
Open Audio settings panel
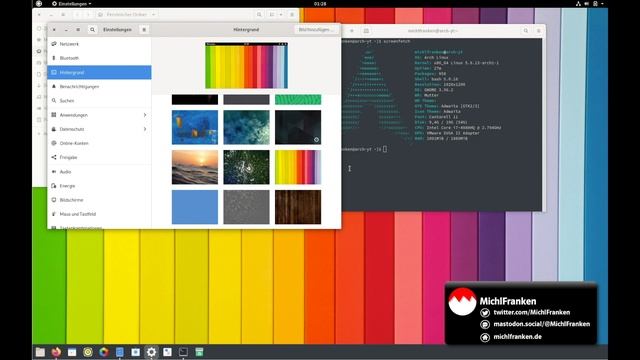point(99,171)
